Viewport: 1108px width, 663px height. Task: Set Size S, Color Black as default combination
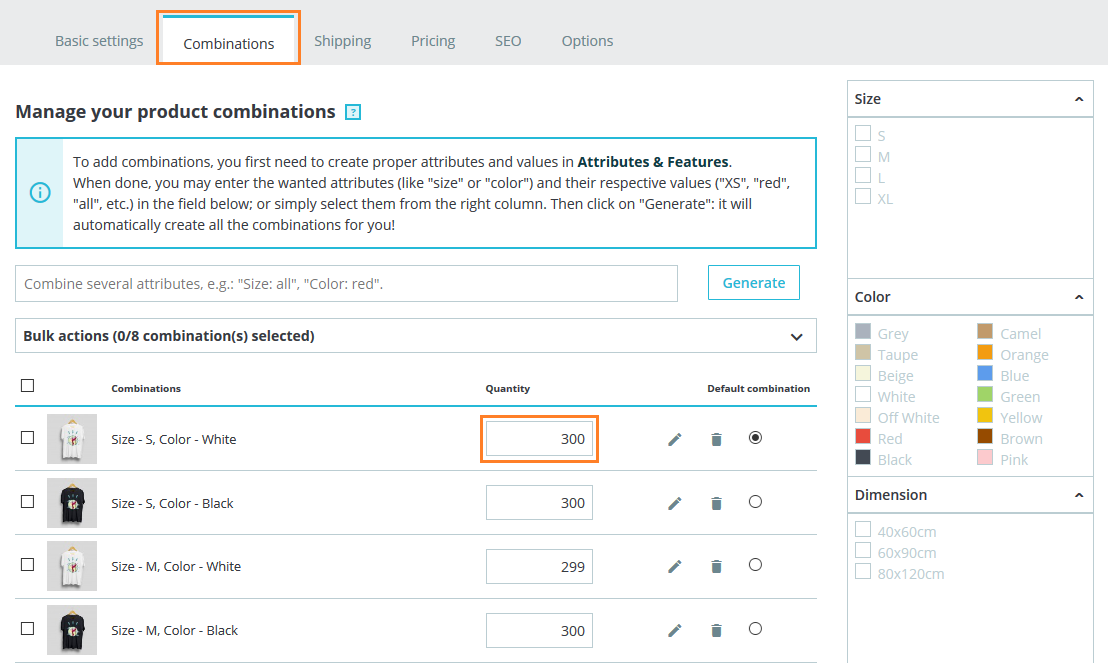pyautogui.click(x=755, y=502)
